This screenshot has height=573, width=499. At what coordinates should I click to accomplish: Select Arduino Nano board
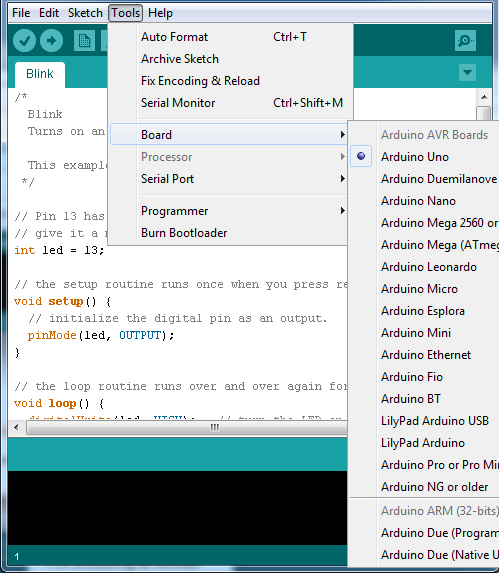pyautogui.click(x=424, y=201)
